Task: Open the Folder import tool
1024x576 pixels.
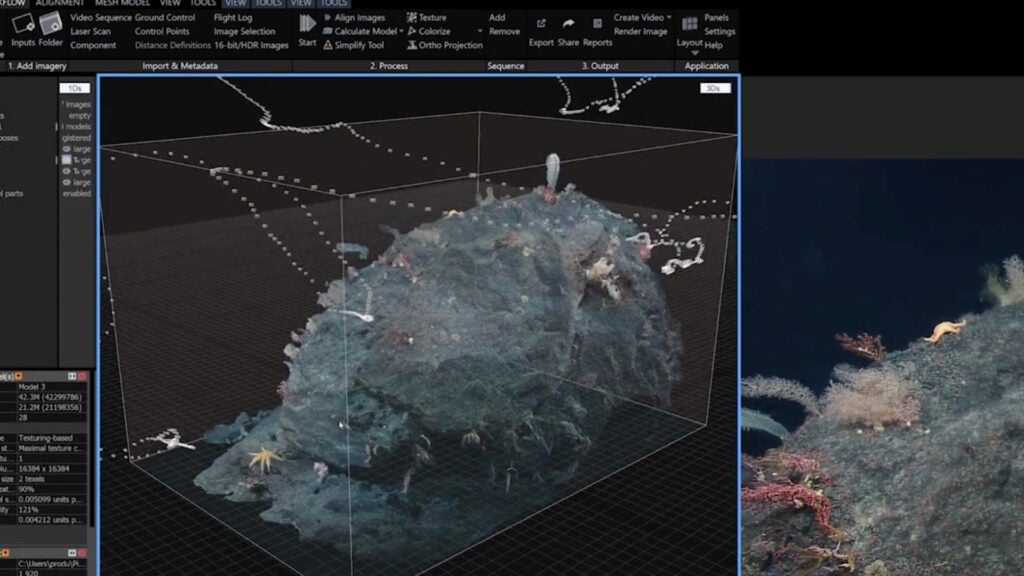Action: point(51,23)
